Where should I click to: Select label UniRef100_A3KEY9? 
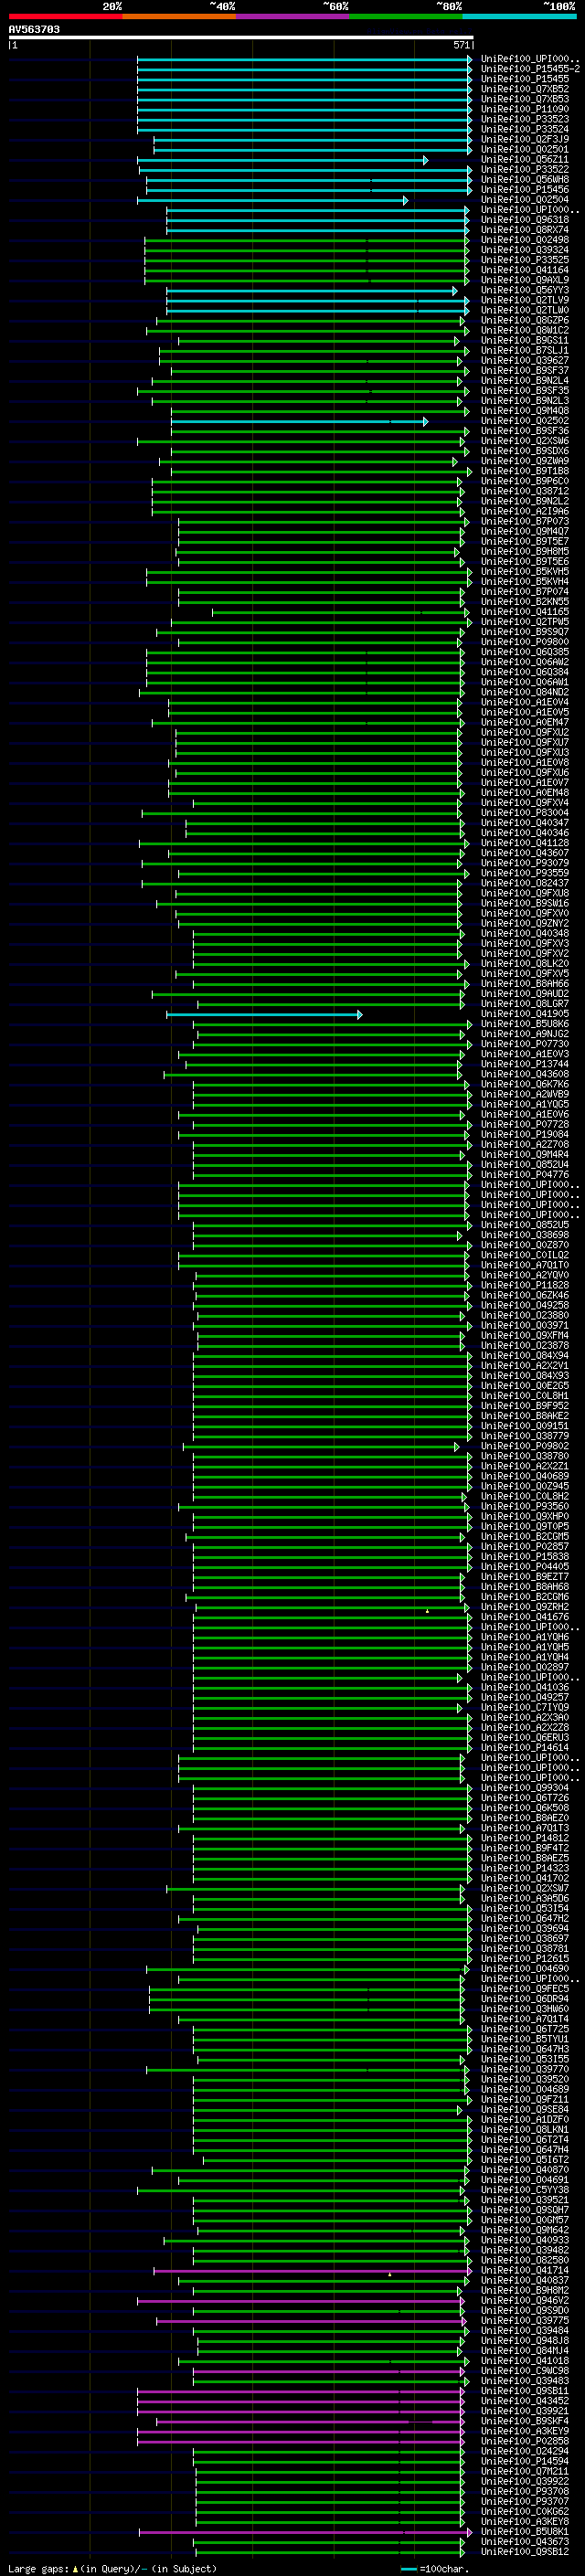point(525,2431)
